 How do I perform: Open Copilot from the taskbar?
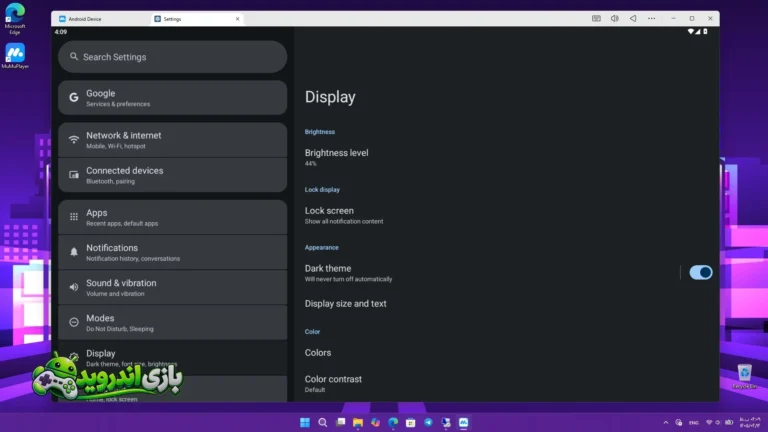pyautogui.click(x=376, y=422)
